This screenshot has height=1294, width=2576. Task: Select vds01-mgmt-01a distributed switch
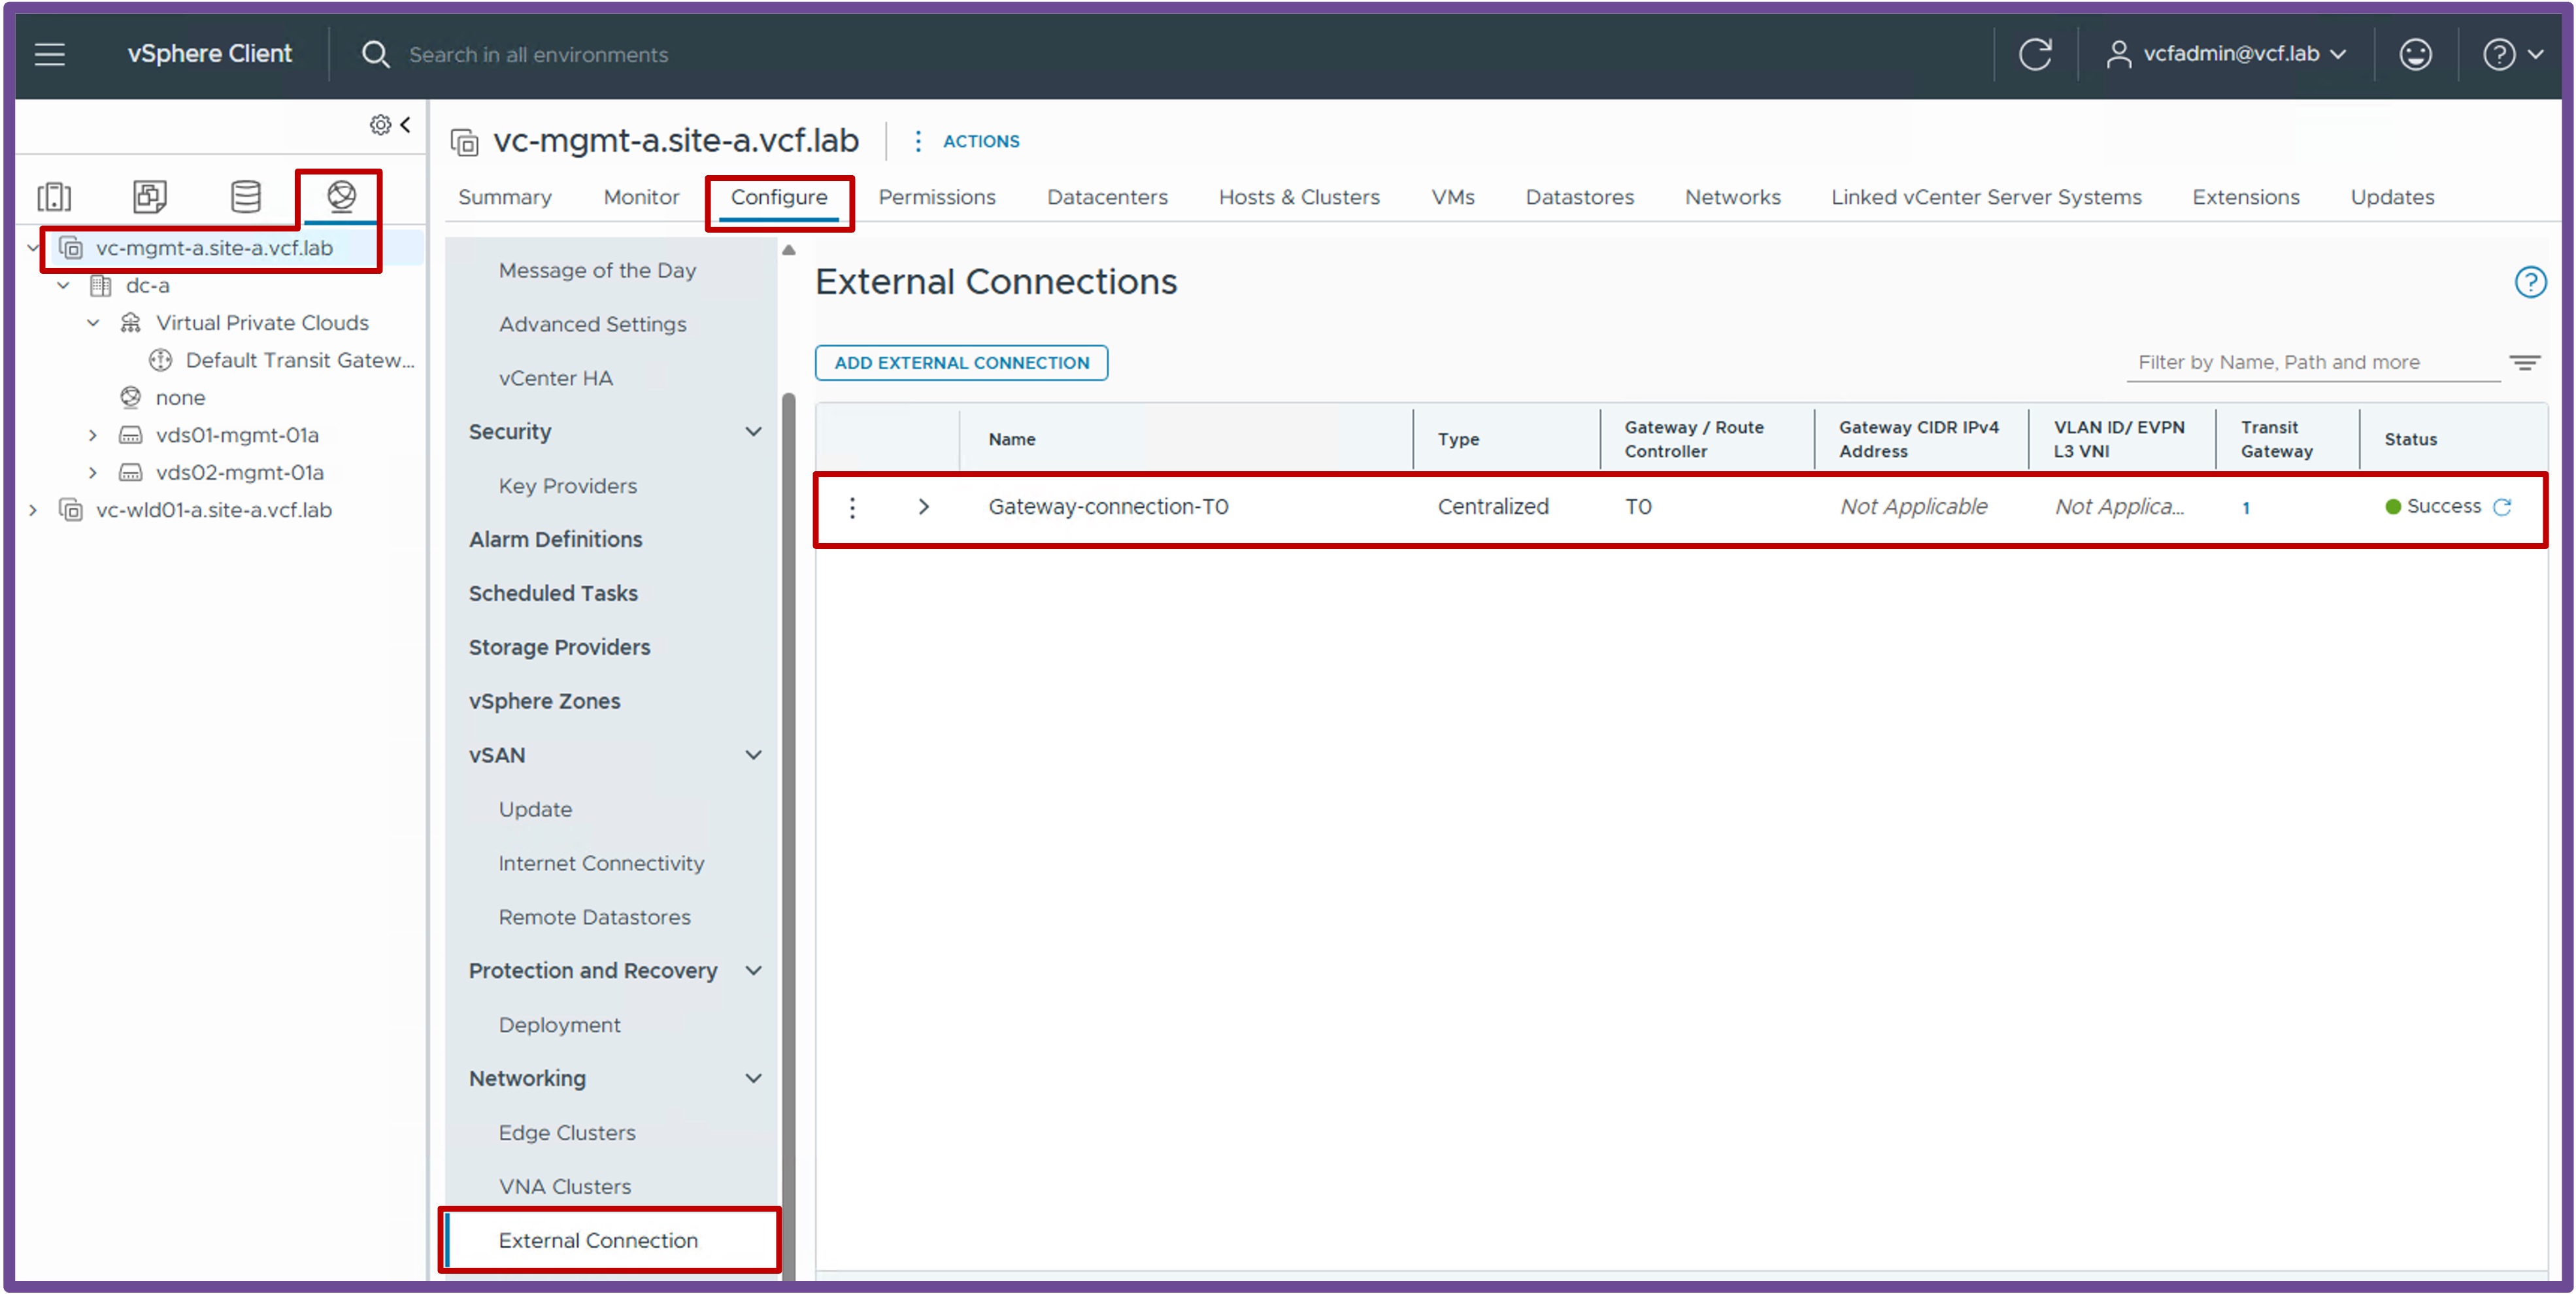click(237, 435)
